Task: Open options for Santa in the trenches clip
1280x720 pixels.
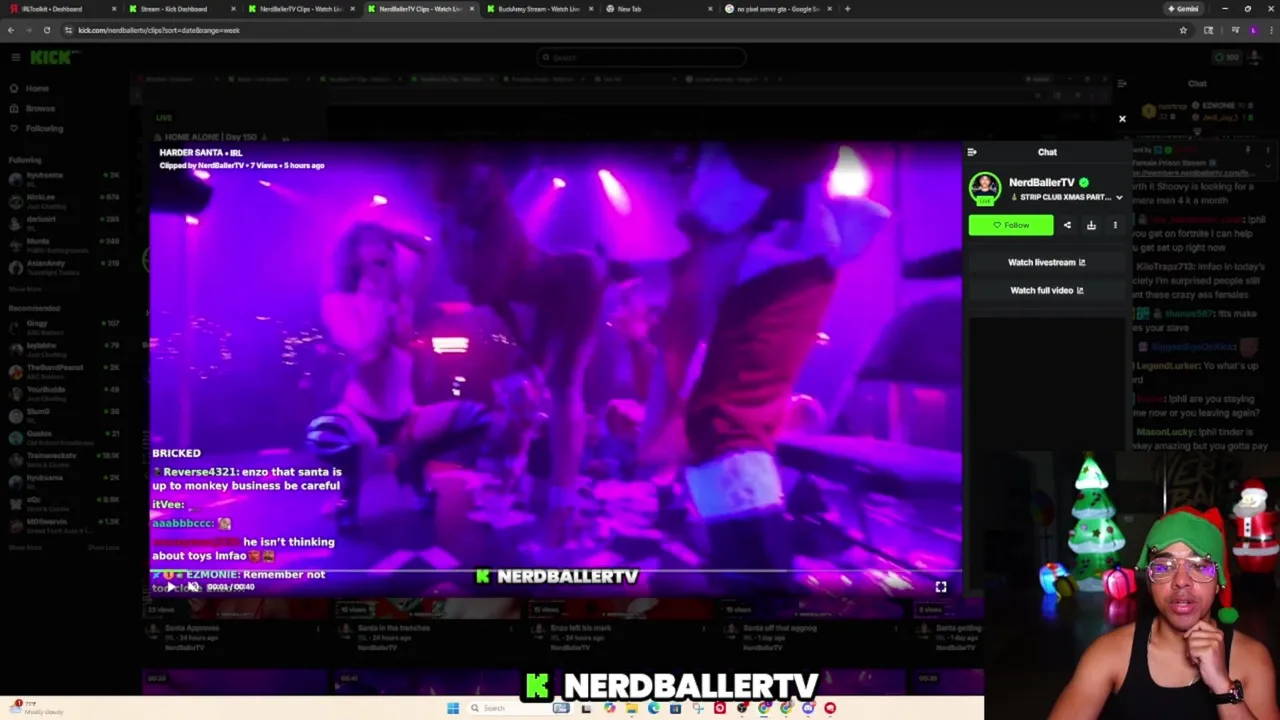Action: (x=510, y=629)
